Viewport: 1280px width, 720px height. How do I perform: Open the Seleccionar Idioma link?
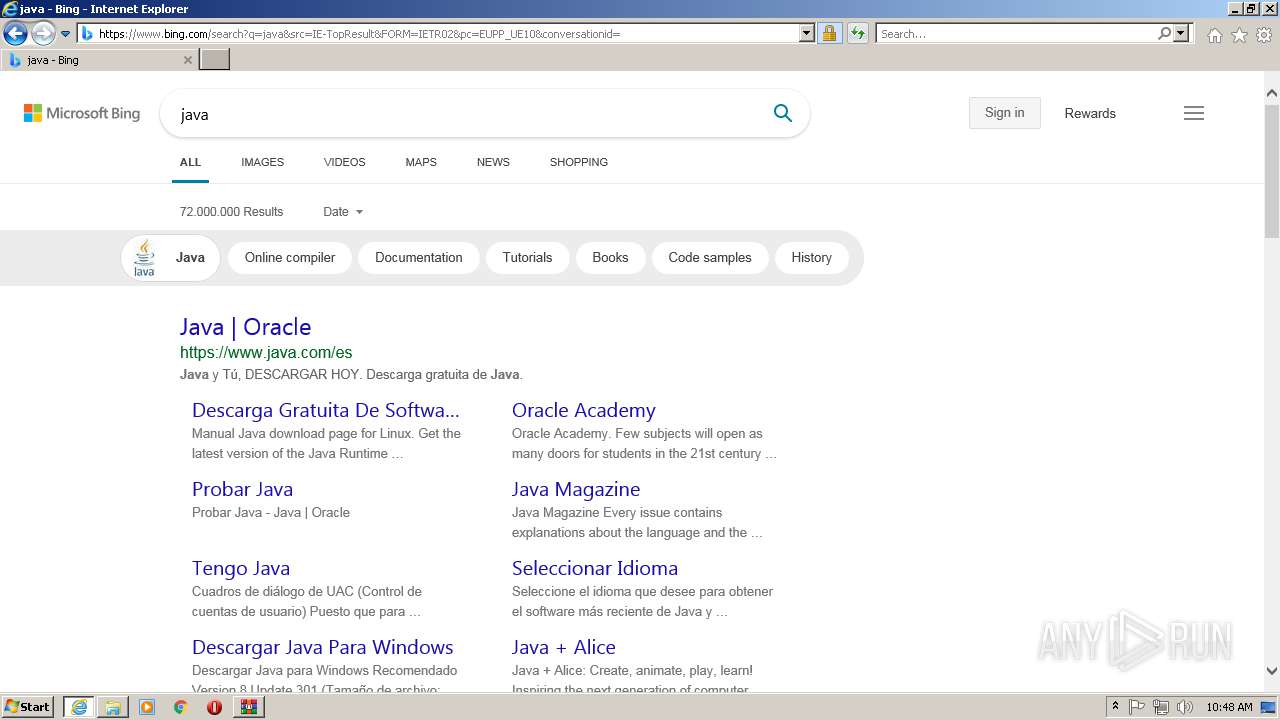[x=595, y=568]
